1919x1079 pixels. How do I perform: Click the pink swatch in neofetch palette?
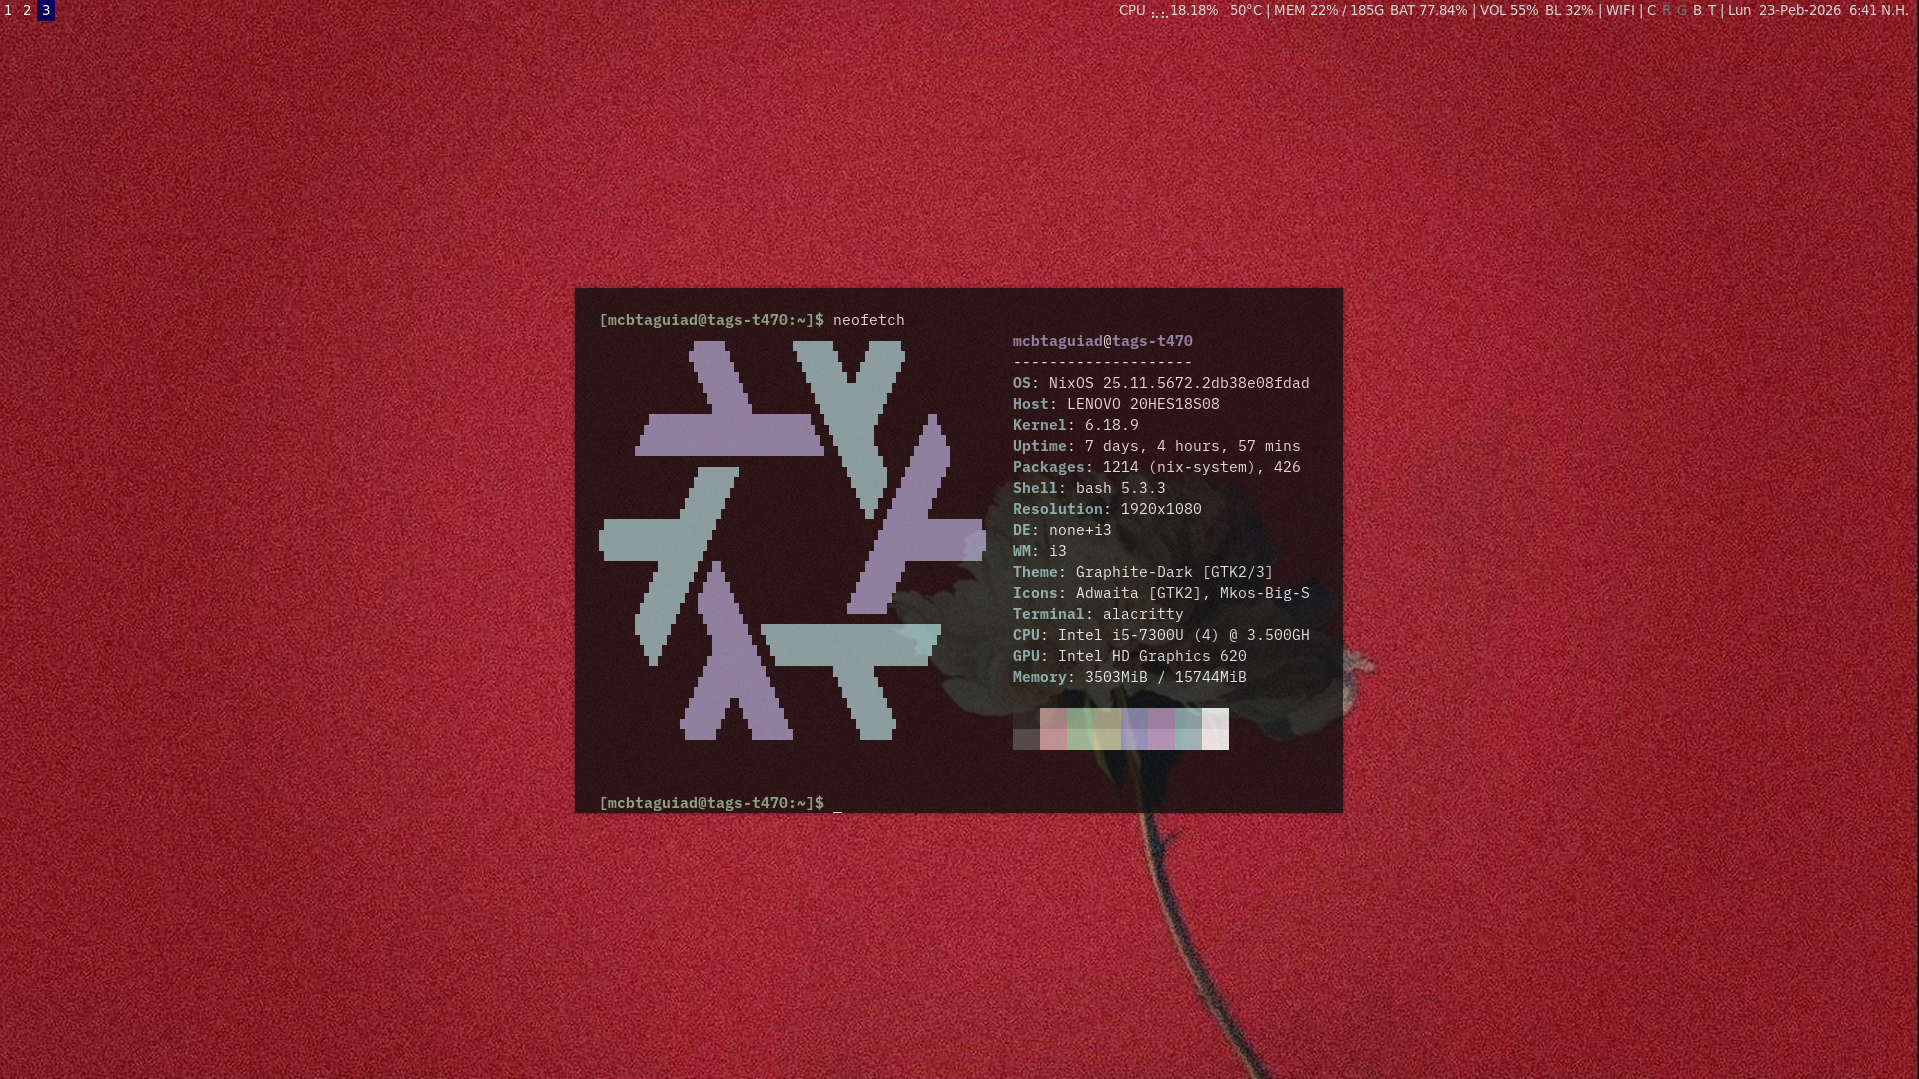[x=1053, y=729]
